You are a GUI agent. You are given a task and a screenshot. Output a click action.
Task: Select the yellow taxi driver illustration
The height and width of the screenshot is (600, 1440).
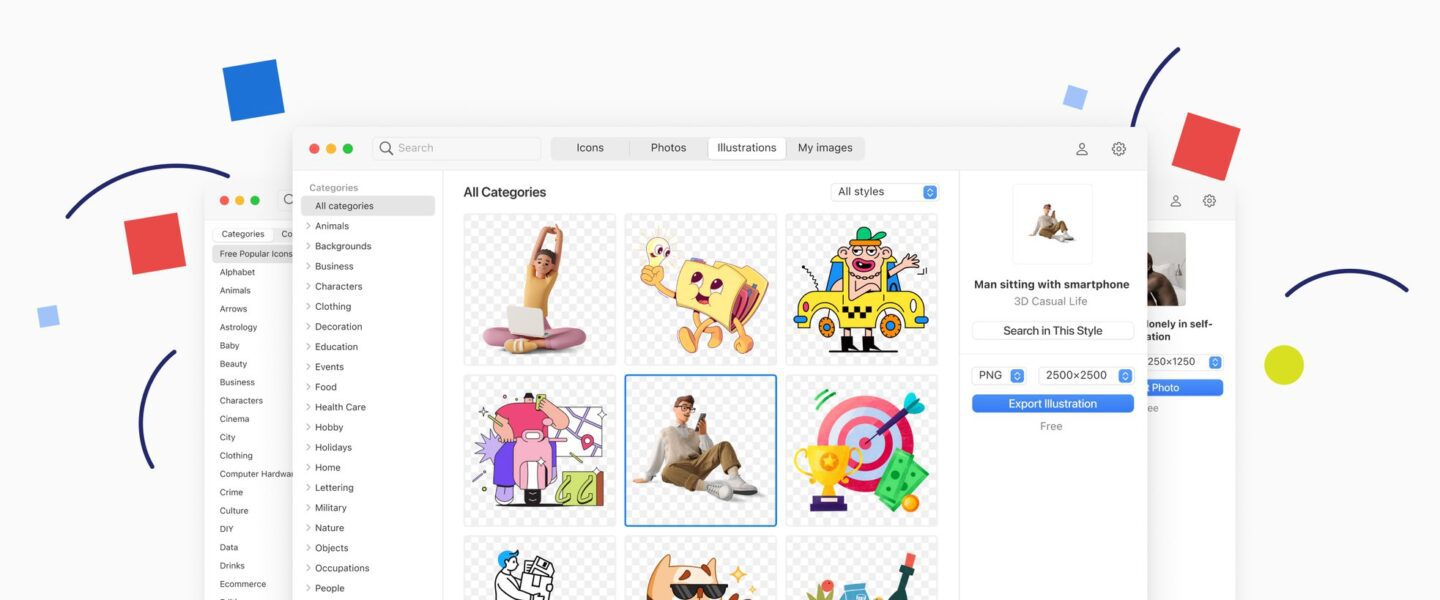(x=861, y=289)
